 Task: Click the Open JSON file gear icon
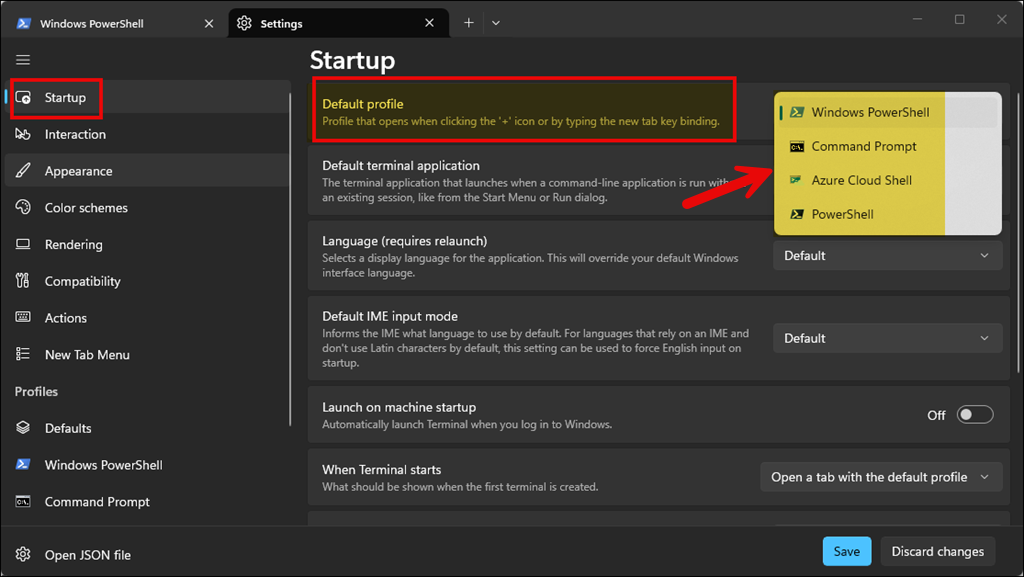[x=23, y=554]
